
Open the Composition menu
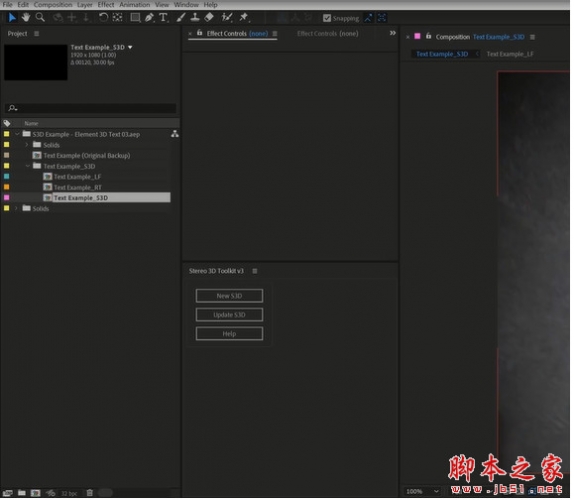tap(53, 5)
